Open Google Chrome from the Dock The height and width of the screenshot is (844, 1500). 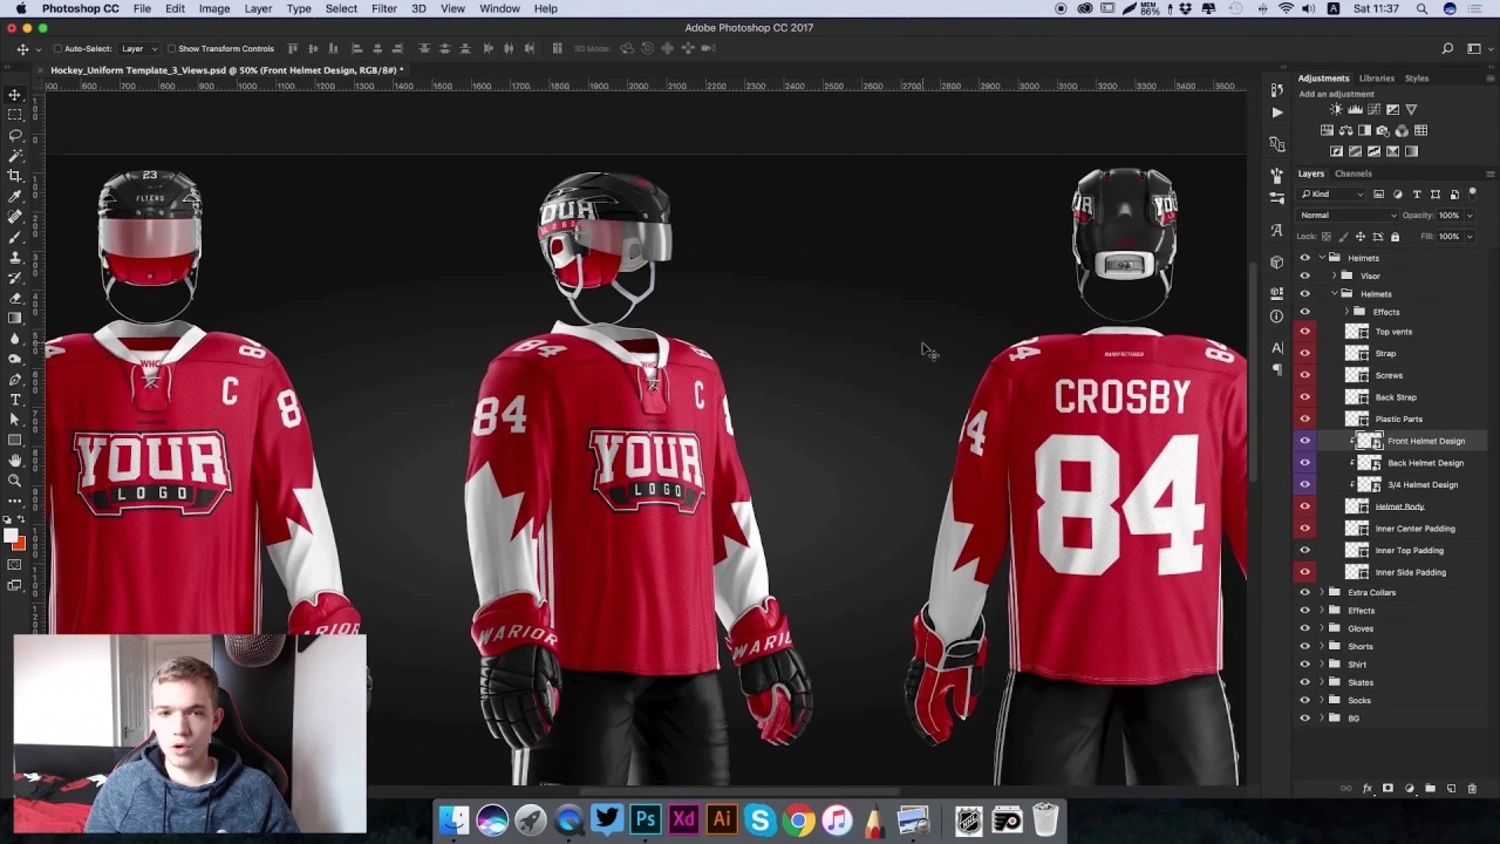click(798, 821)
